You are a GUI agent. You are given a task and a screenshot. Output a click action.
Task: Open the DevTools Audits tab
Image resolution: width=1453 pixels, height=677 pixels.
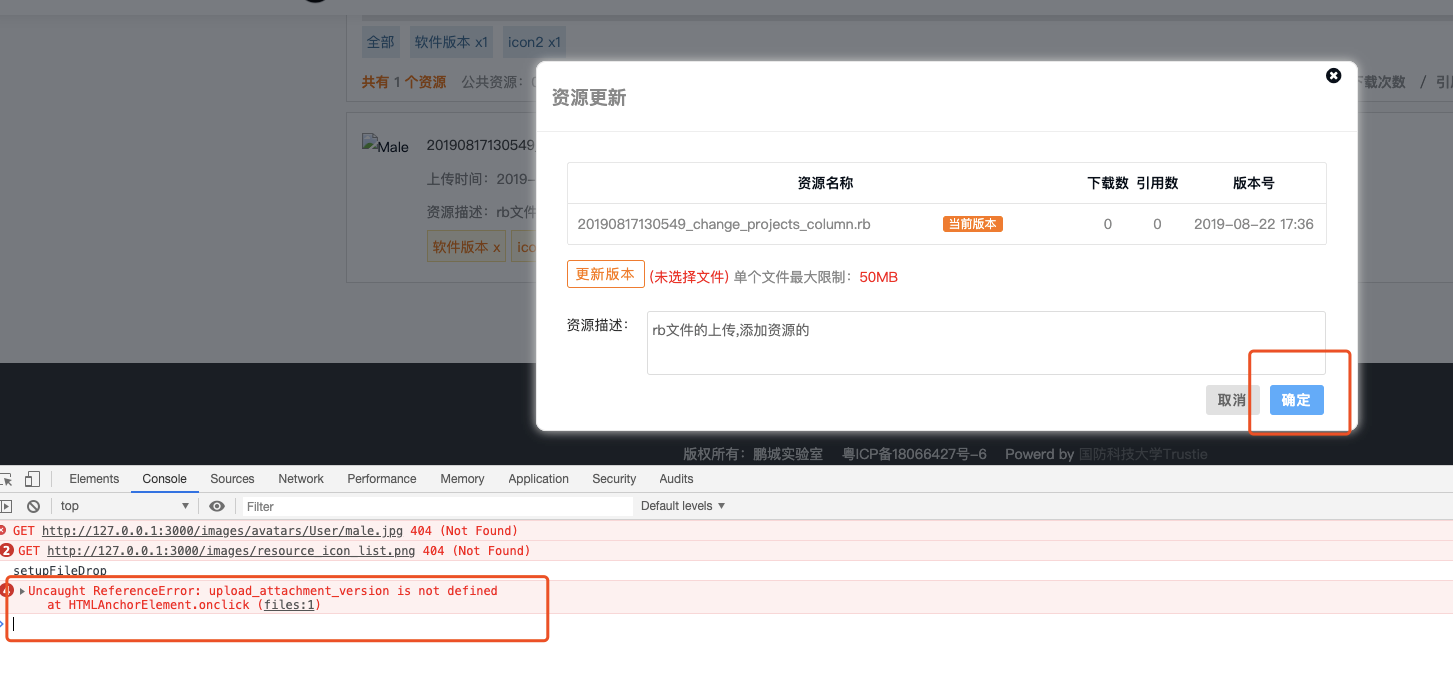point(676,479)
